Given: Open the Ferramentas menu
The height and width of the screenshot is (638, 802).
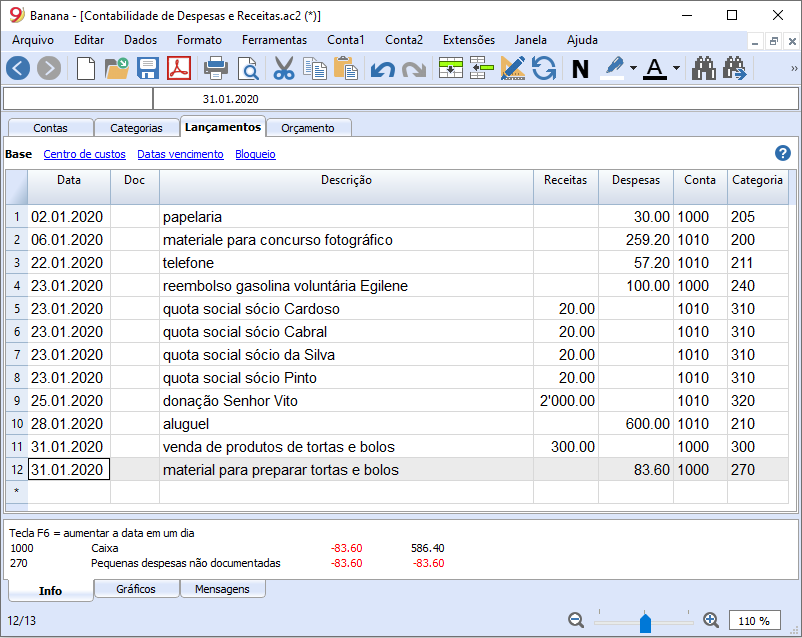Looking at the screenshot, I should 274,40.
